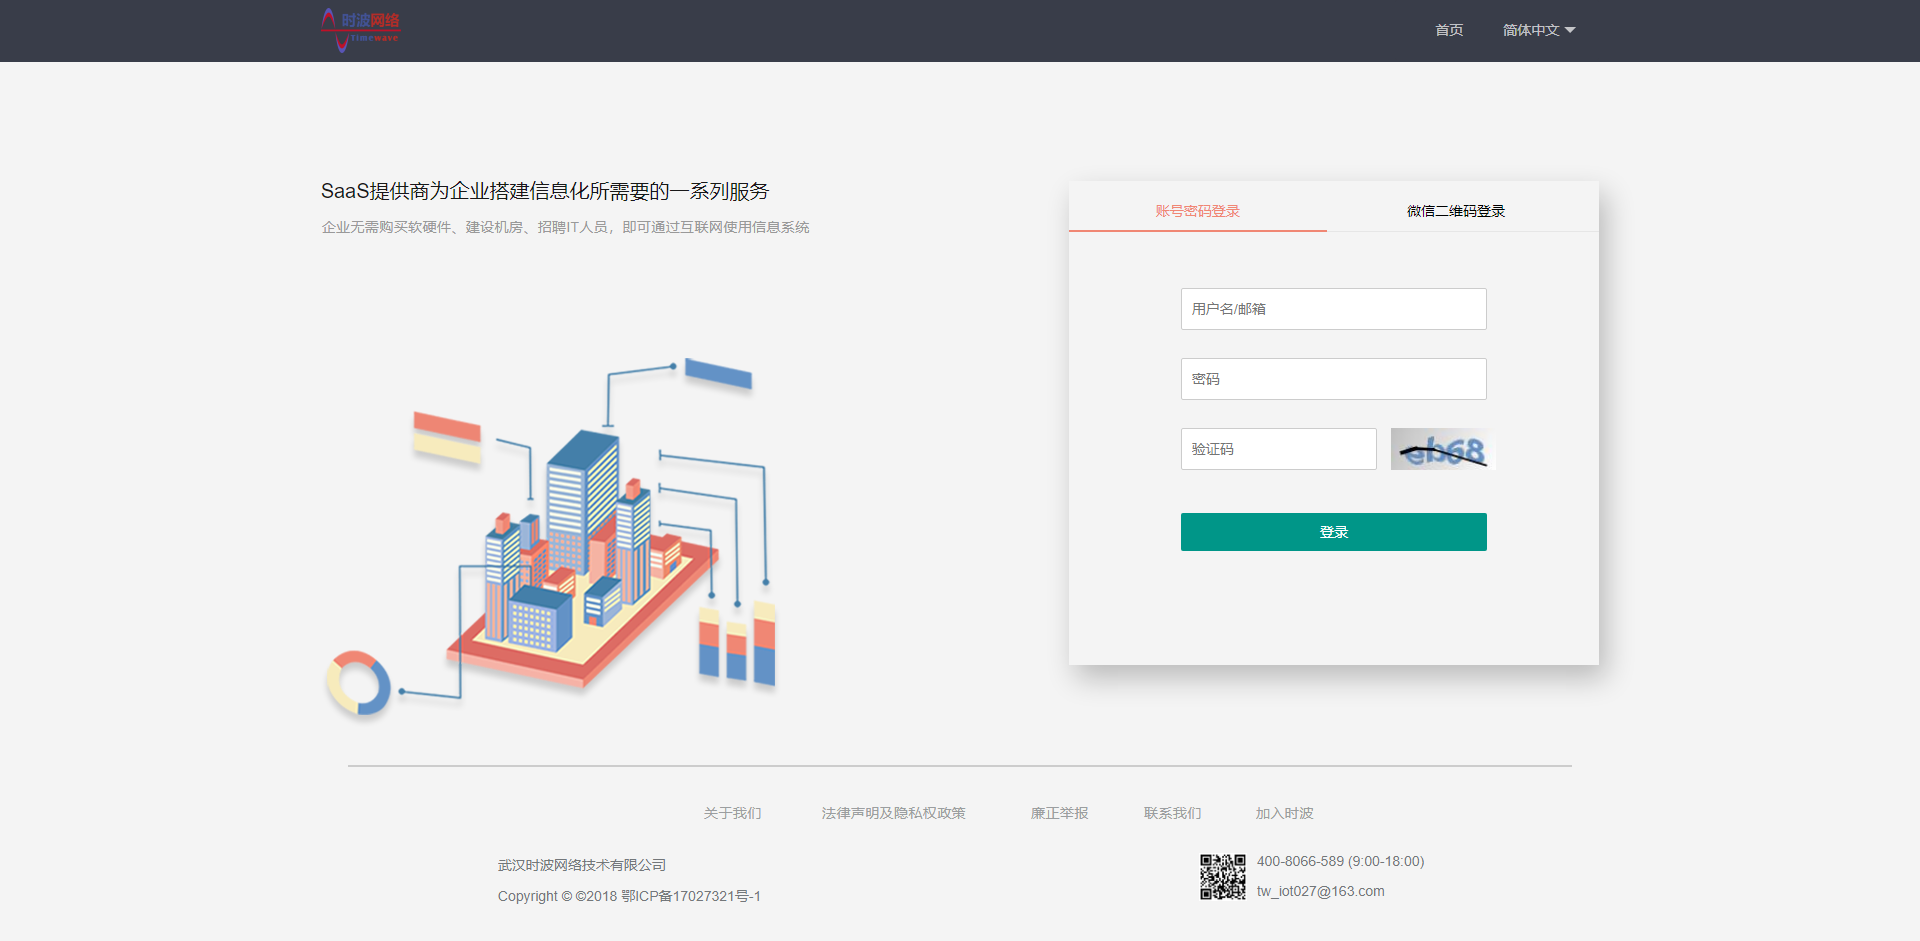Open the 加入时波 footer link
1920x941 pixels.
tap(1284, 813)
